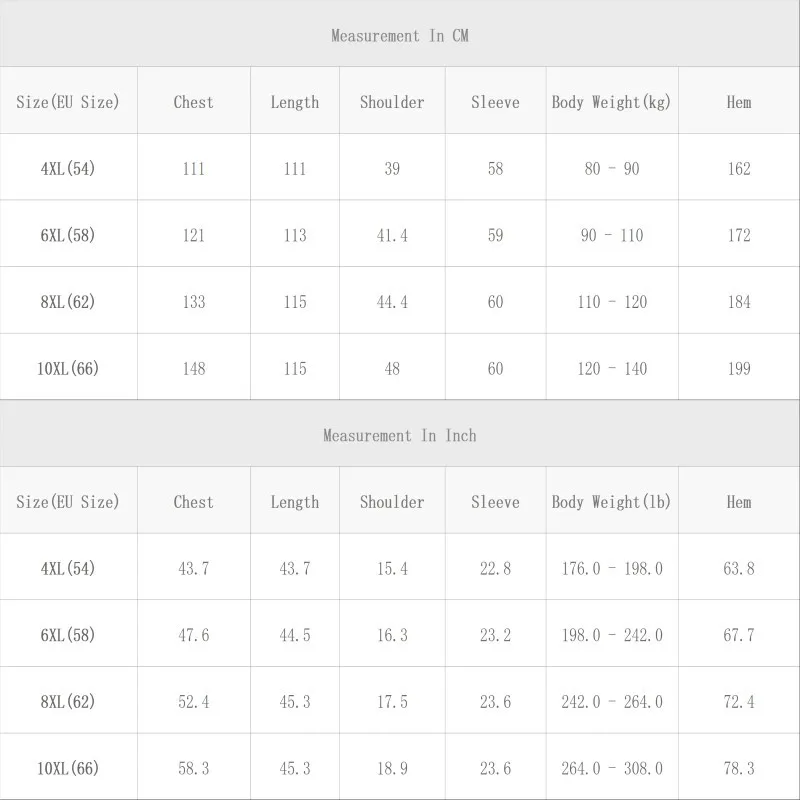Click the 6XL chest value 121
The height and width of the screenshot is (800, 800).
point(194,236)
